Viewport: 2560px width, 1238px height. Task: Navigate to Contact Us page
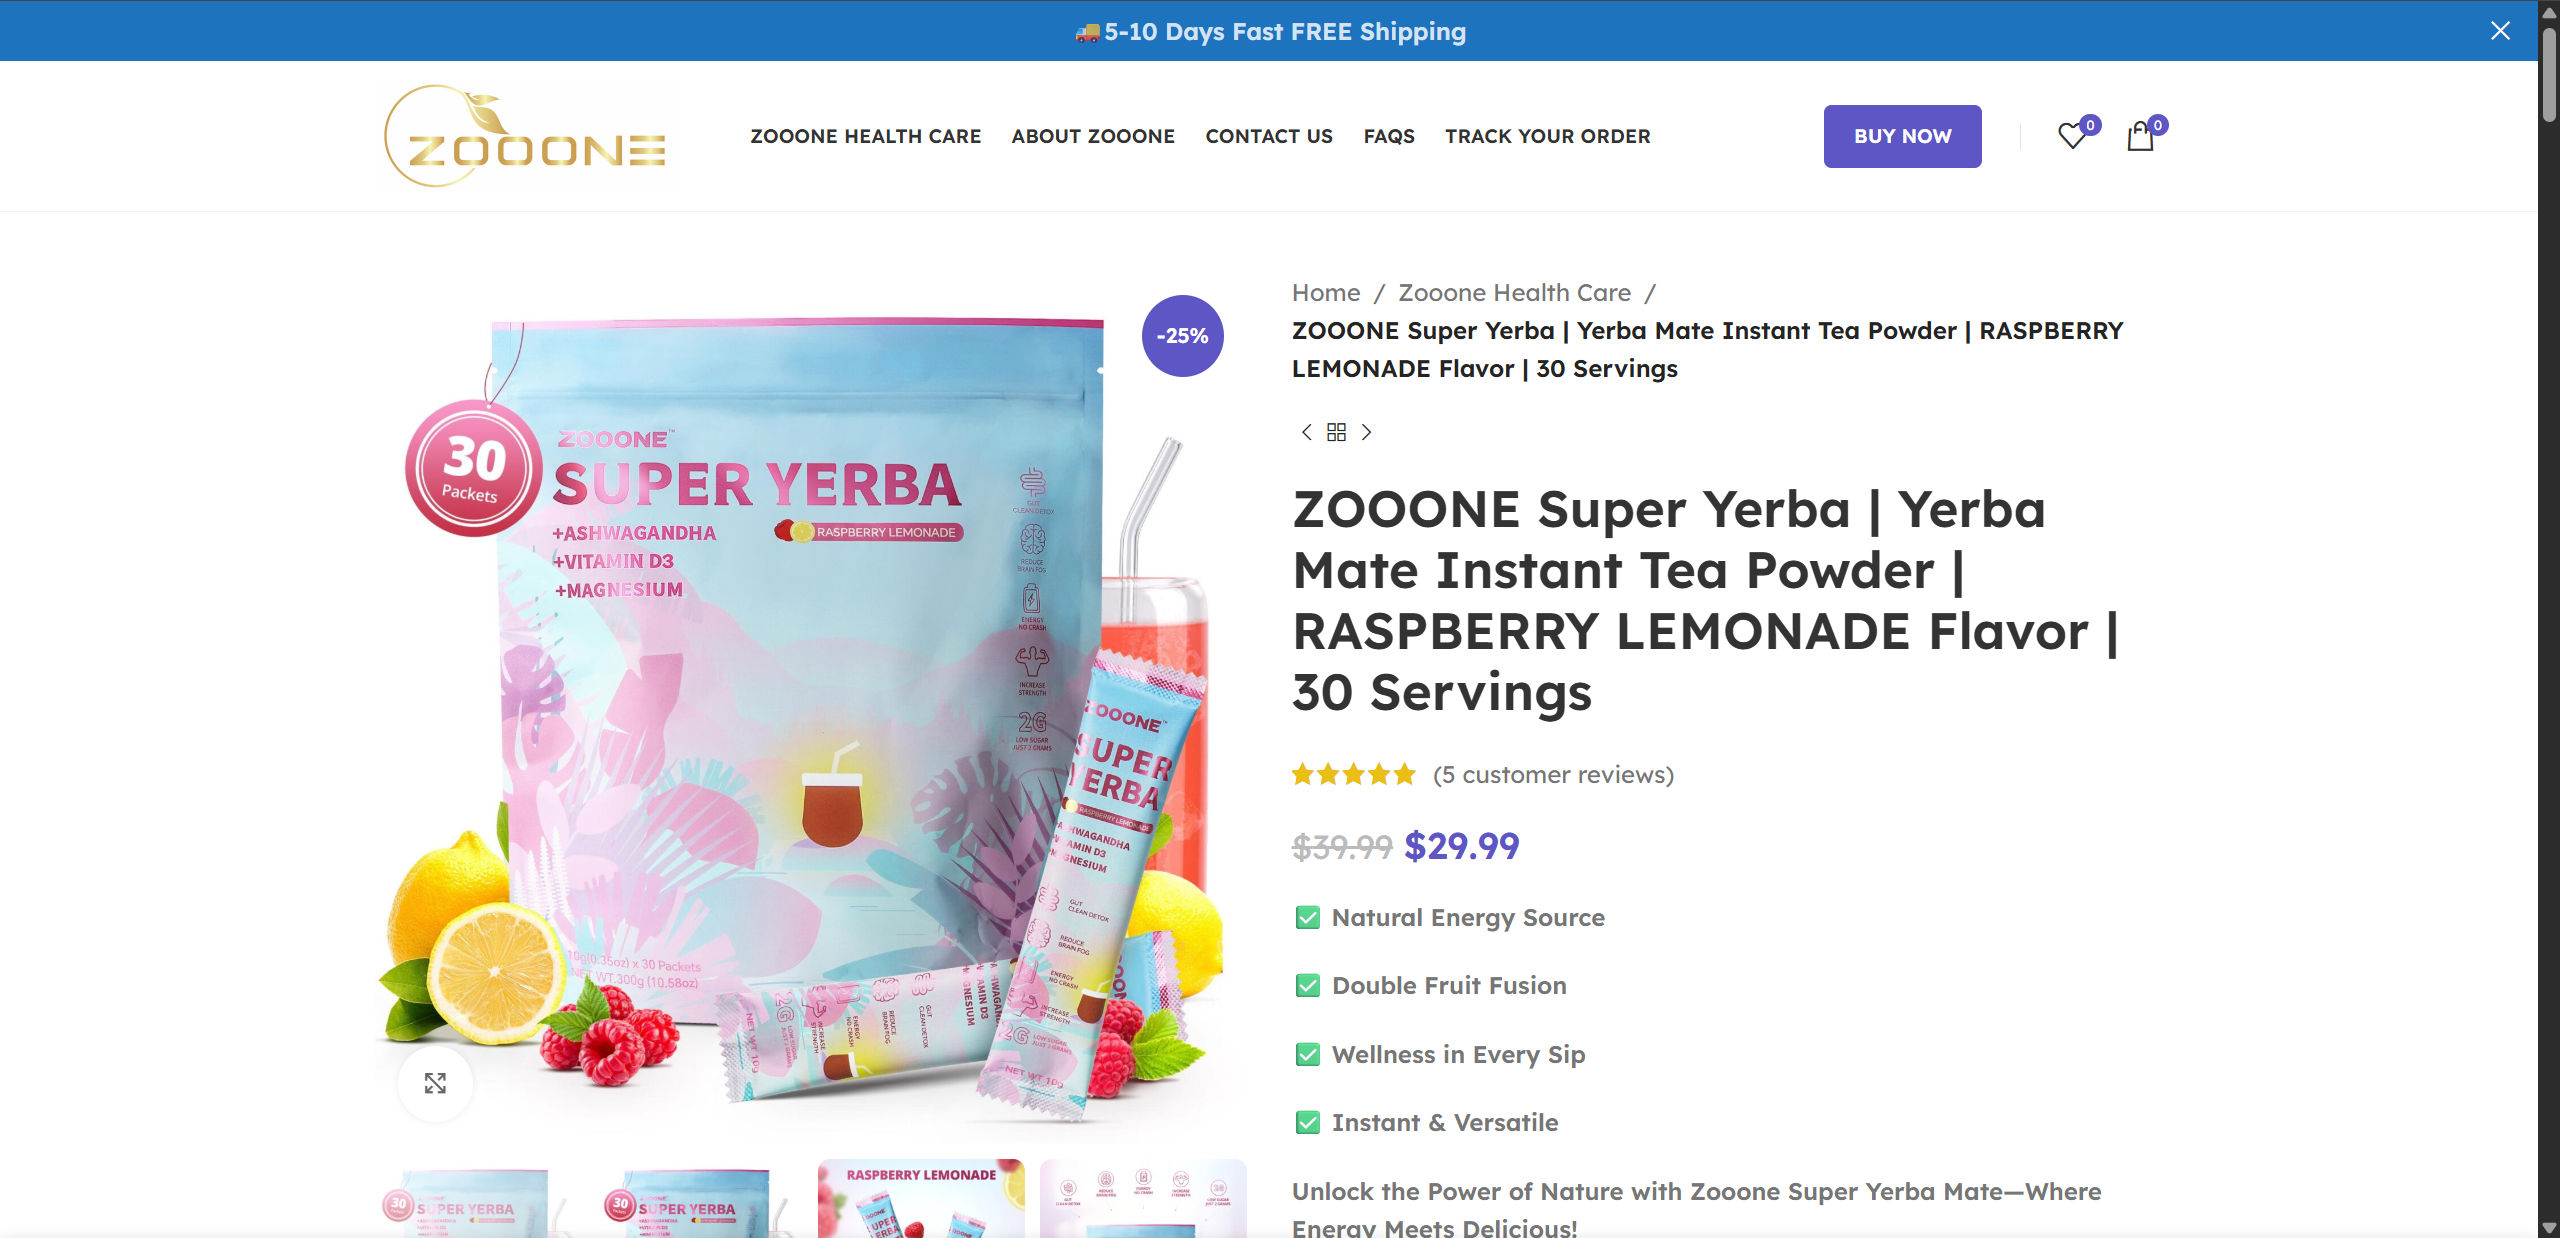point(1269,136)
